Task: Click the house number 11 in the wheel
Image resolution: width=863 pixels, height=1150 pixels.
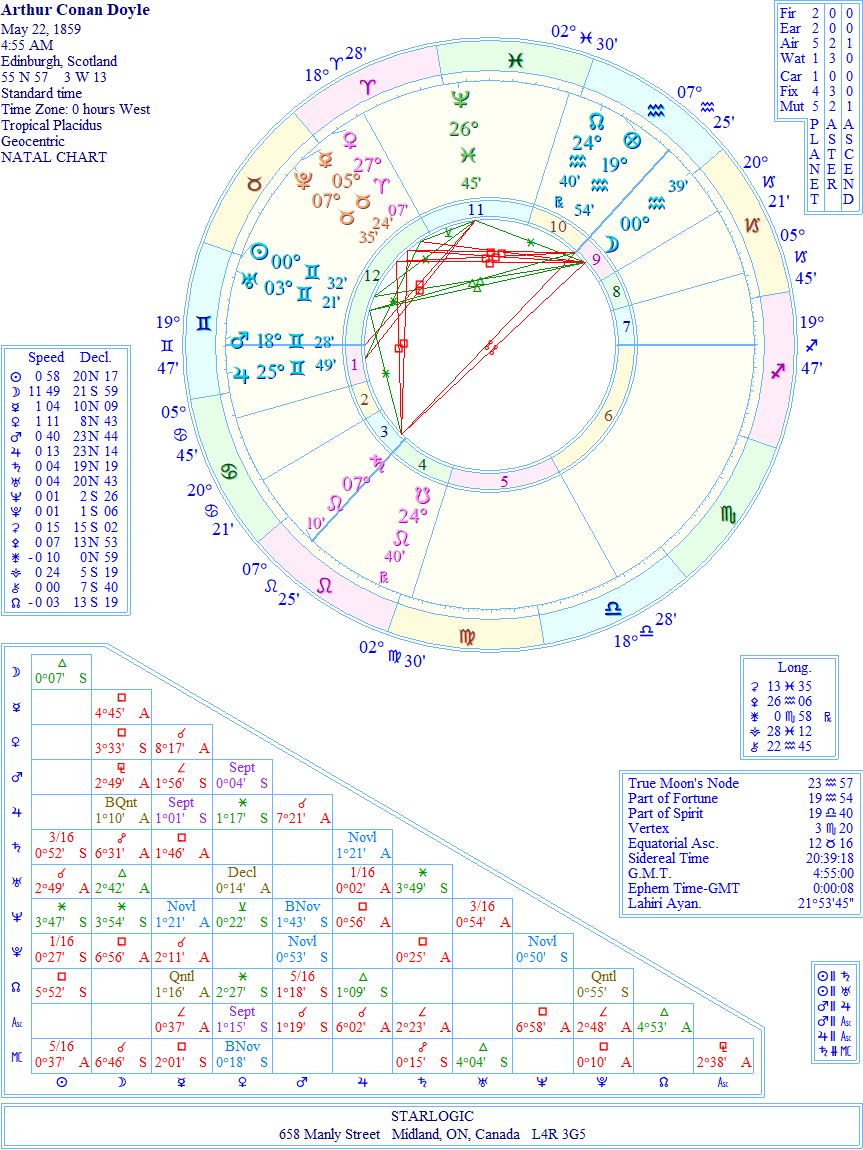Action: [x=476, y=209]
